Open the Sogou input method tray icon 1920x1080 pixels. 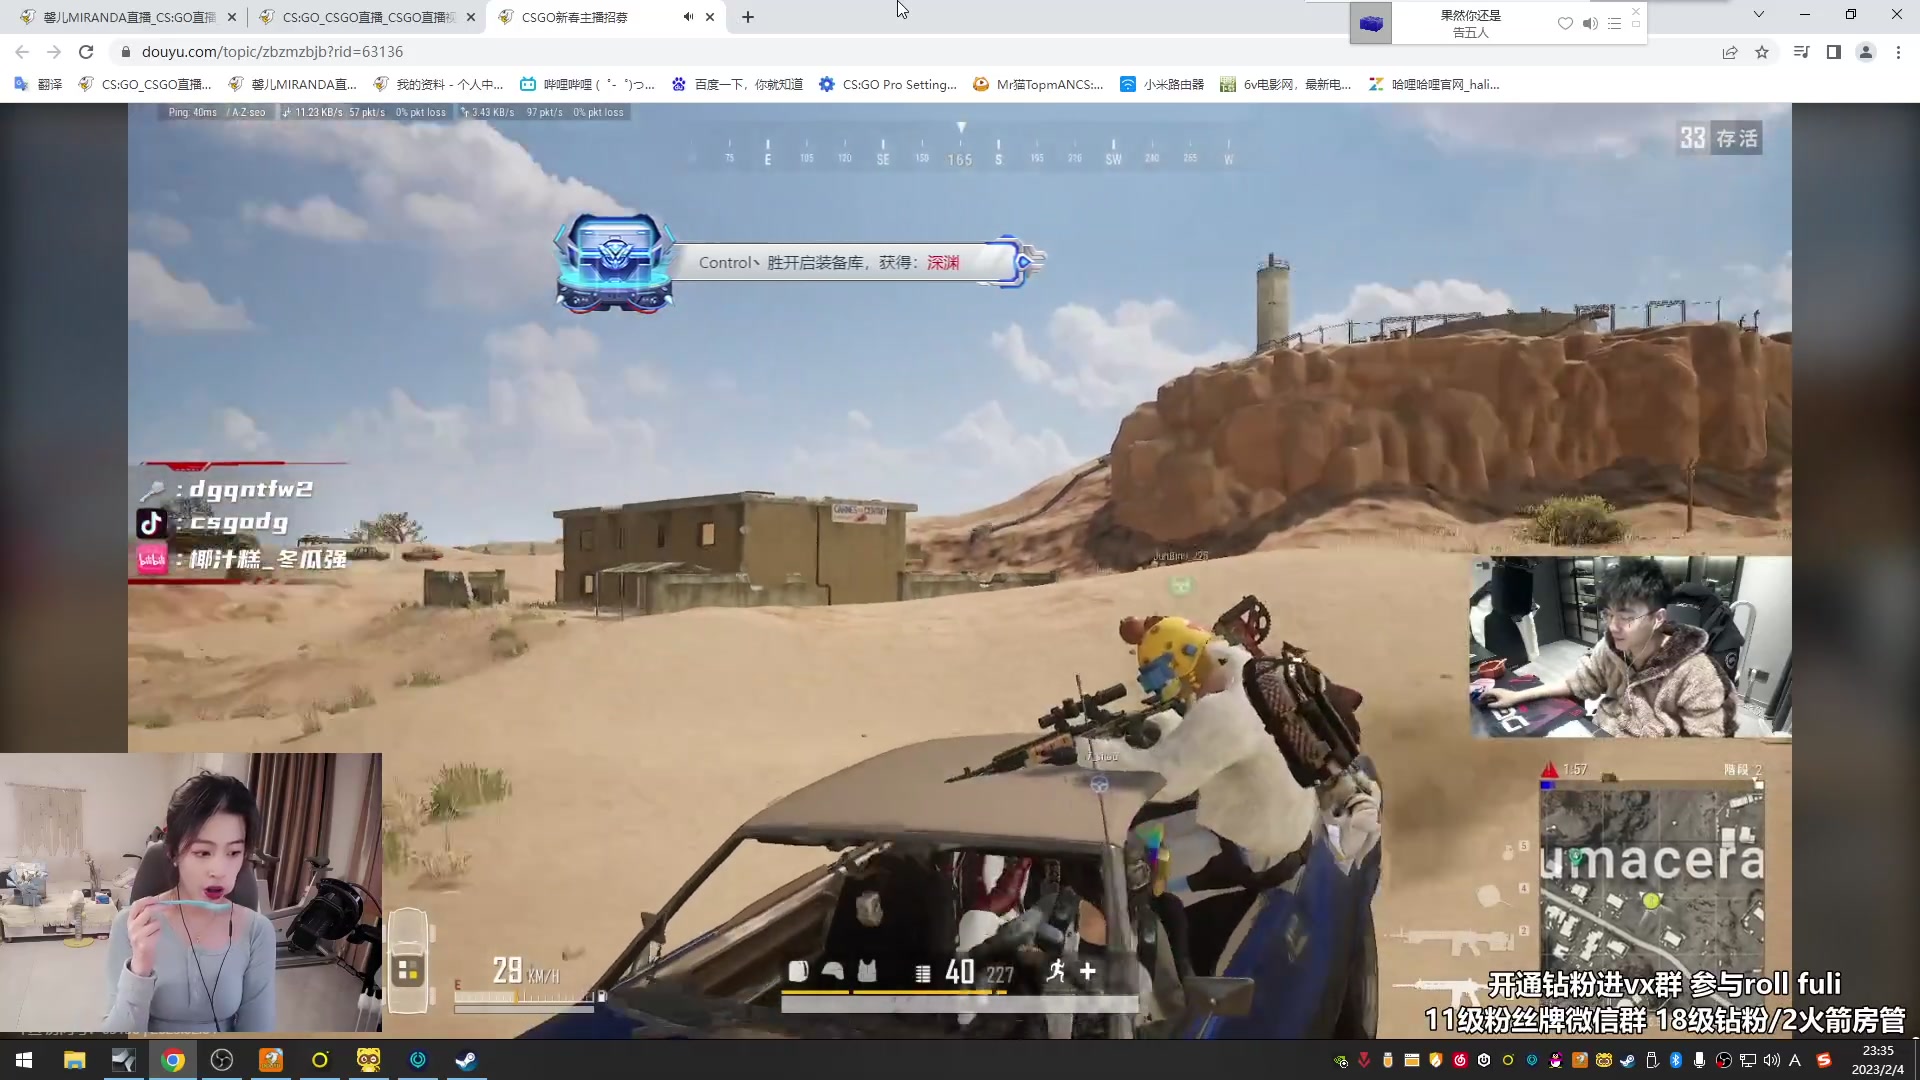pyautogui.click(x=1824, y=1060)
